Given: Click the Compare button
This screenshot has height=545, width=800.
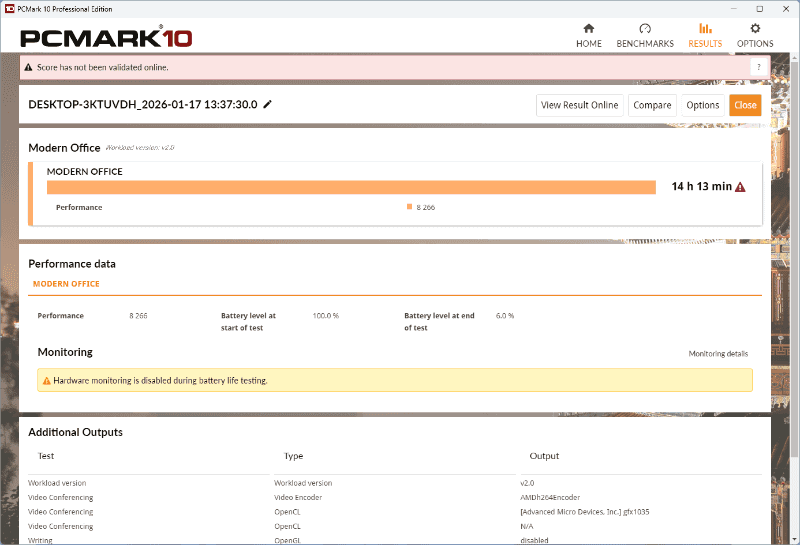Looking at the screenshot, I should click(x=652, y=105).
